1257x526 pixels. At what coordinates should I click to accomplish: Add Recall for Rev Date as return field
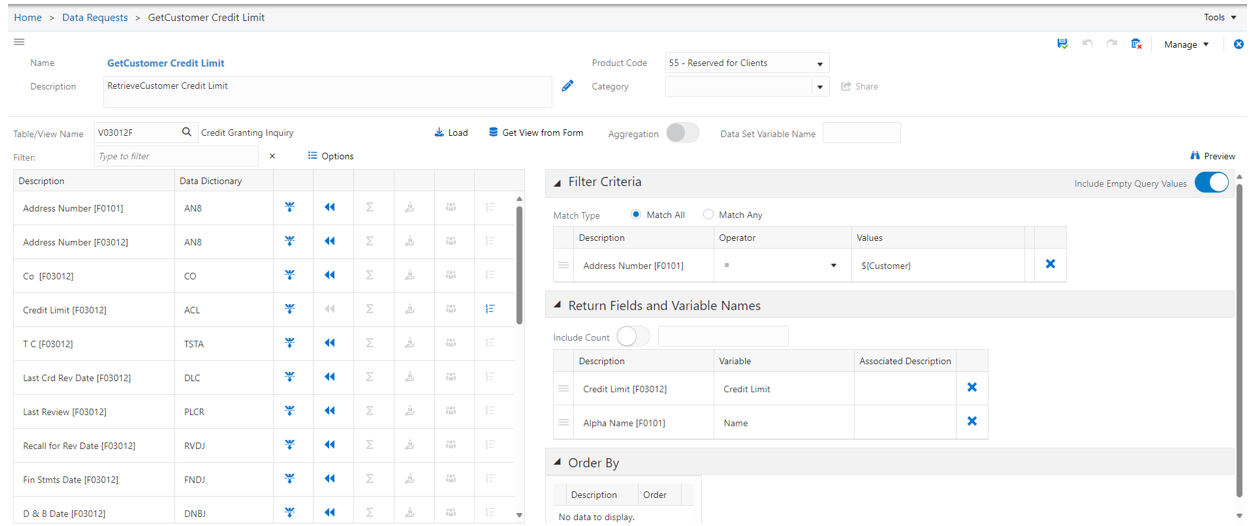[329, 446]
